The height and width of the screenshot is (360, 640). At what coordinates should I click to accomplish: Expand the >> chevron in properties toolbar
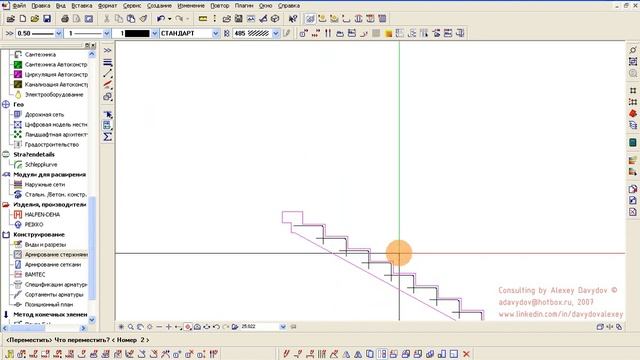click(x=9, y=33)
